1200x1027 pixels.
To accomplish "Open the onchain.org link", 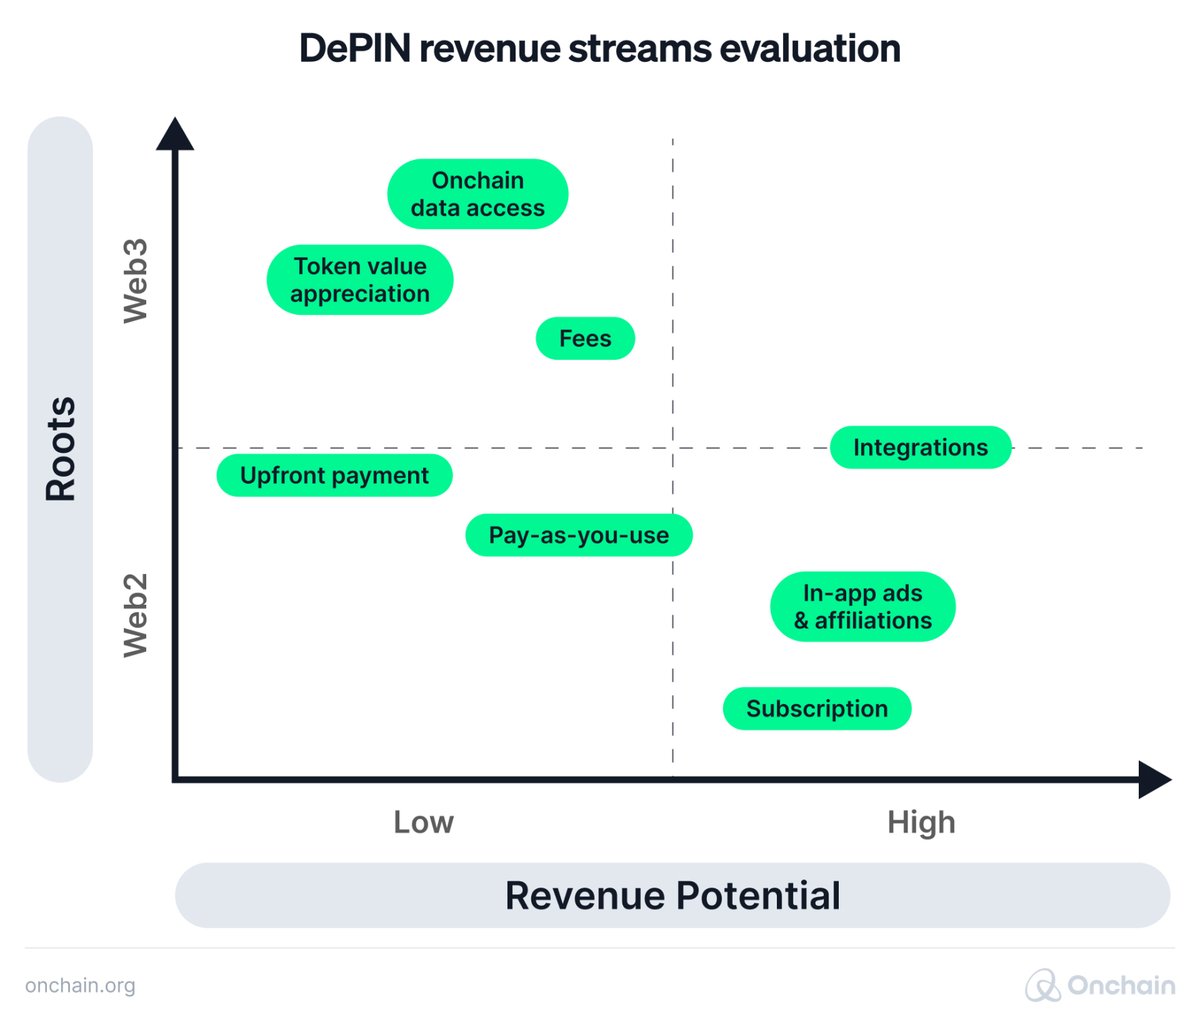I will pos(80,986).
